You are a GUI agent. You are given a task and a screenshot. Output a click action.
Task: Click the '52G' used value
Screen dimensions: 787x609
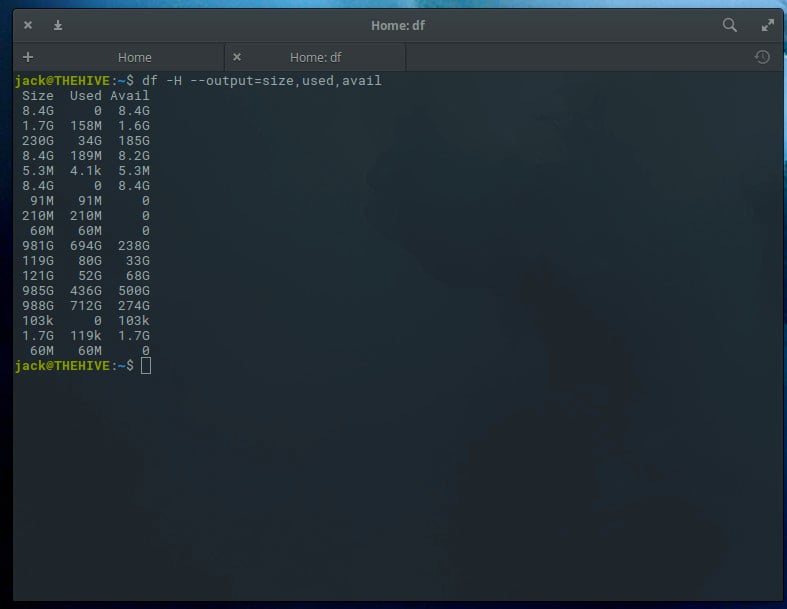tap(89, 276)
